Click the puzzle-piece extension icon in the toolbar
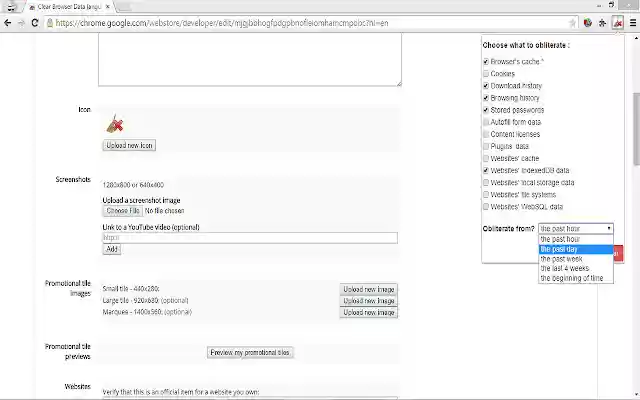This screenshot has height=400, width=640. point(602,23)
